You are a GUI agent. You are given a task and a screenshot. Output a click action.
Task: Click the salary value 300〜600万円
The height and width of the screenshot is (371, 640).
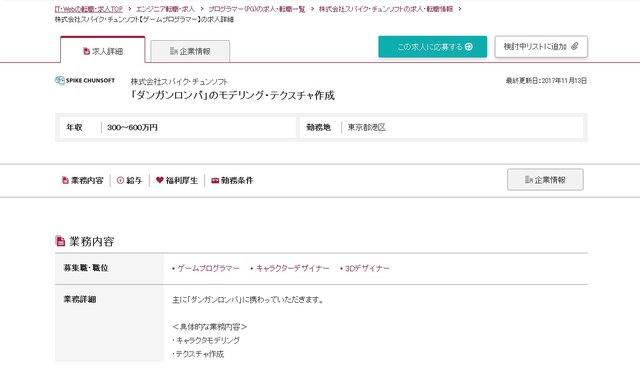point(132,127)
